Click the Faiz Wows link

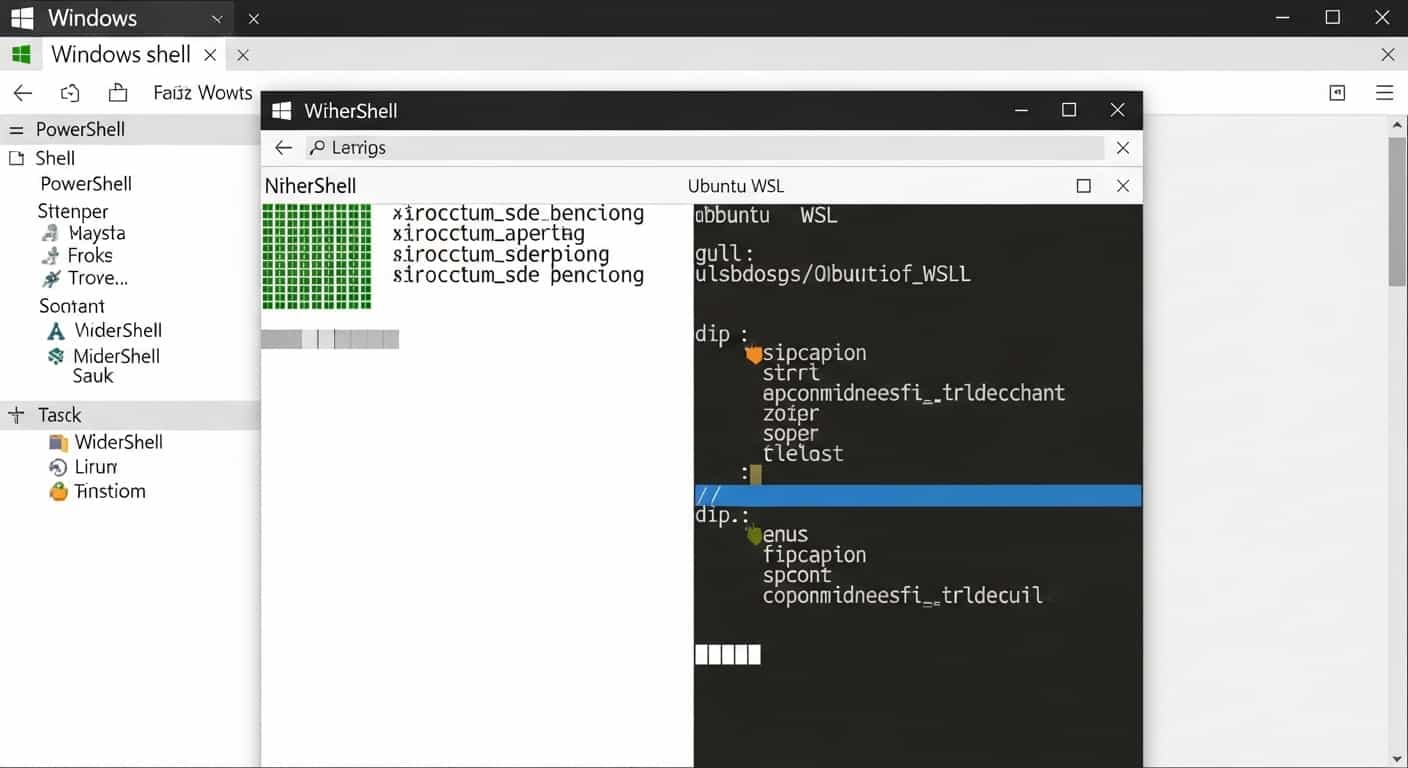[201, 92]
